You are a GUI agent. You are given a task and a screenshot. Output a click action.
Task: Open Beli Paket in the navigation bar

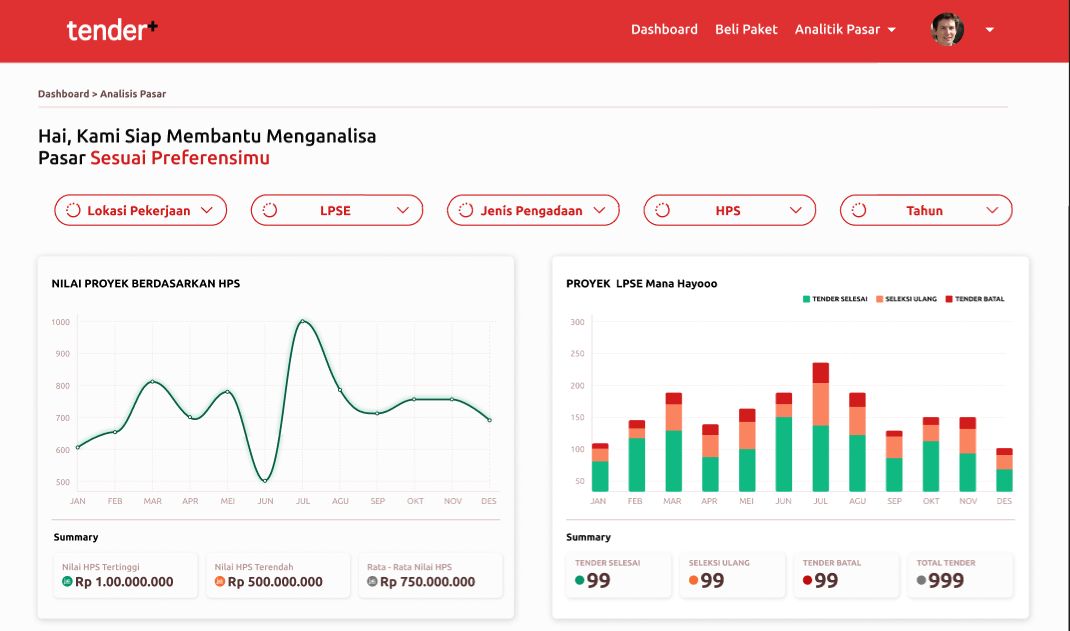click(x=746, y=30)
